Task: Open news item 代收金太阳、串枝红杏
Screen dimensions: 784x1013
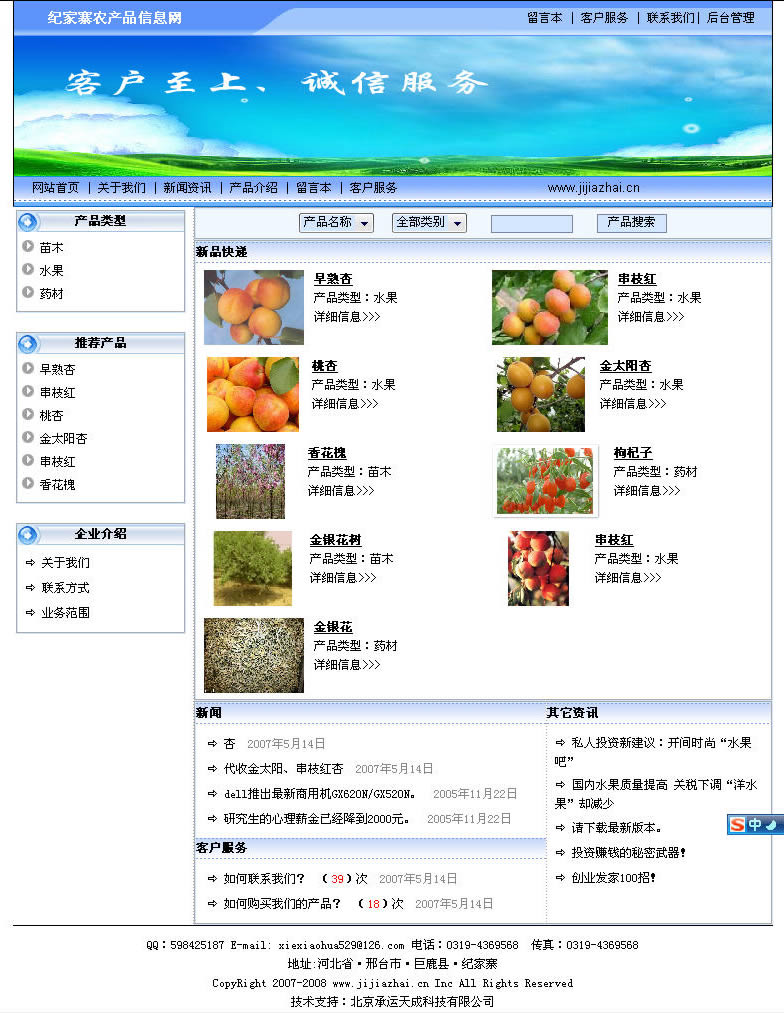Action: 283,769
